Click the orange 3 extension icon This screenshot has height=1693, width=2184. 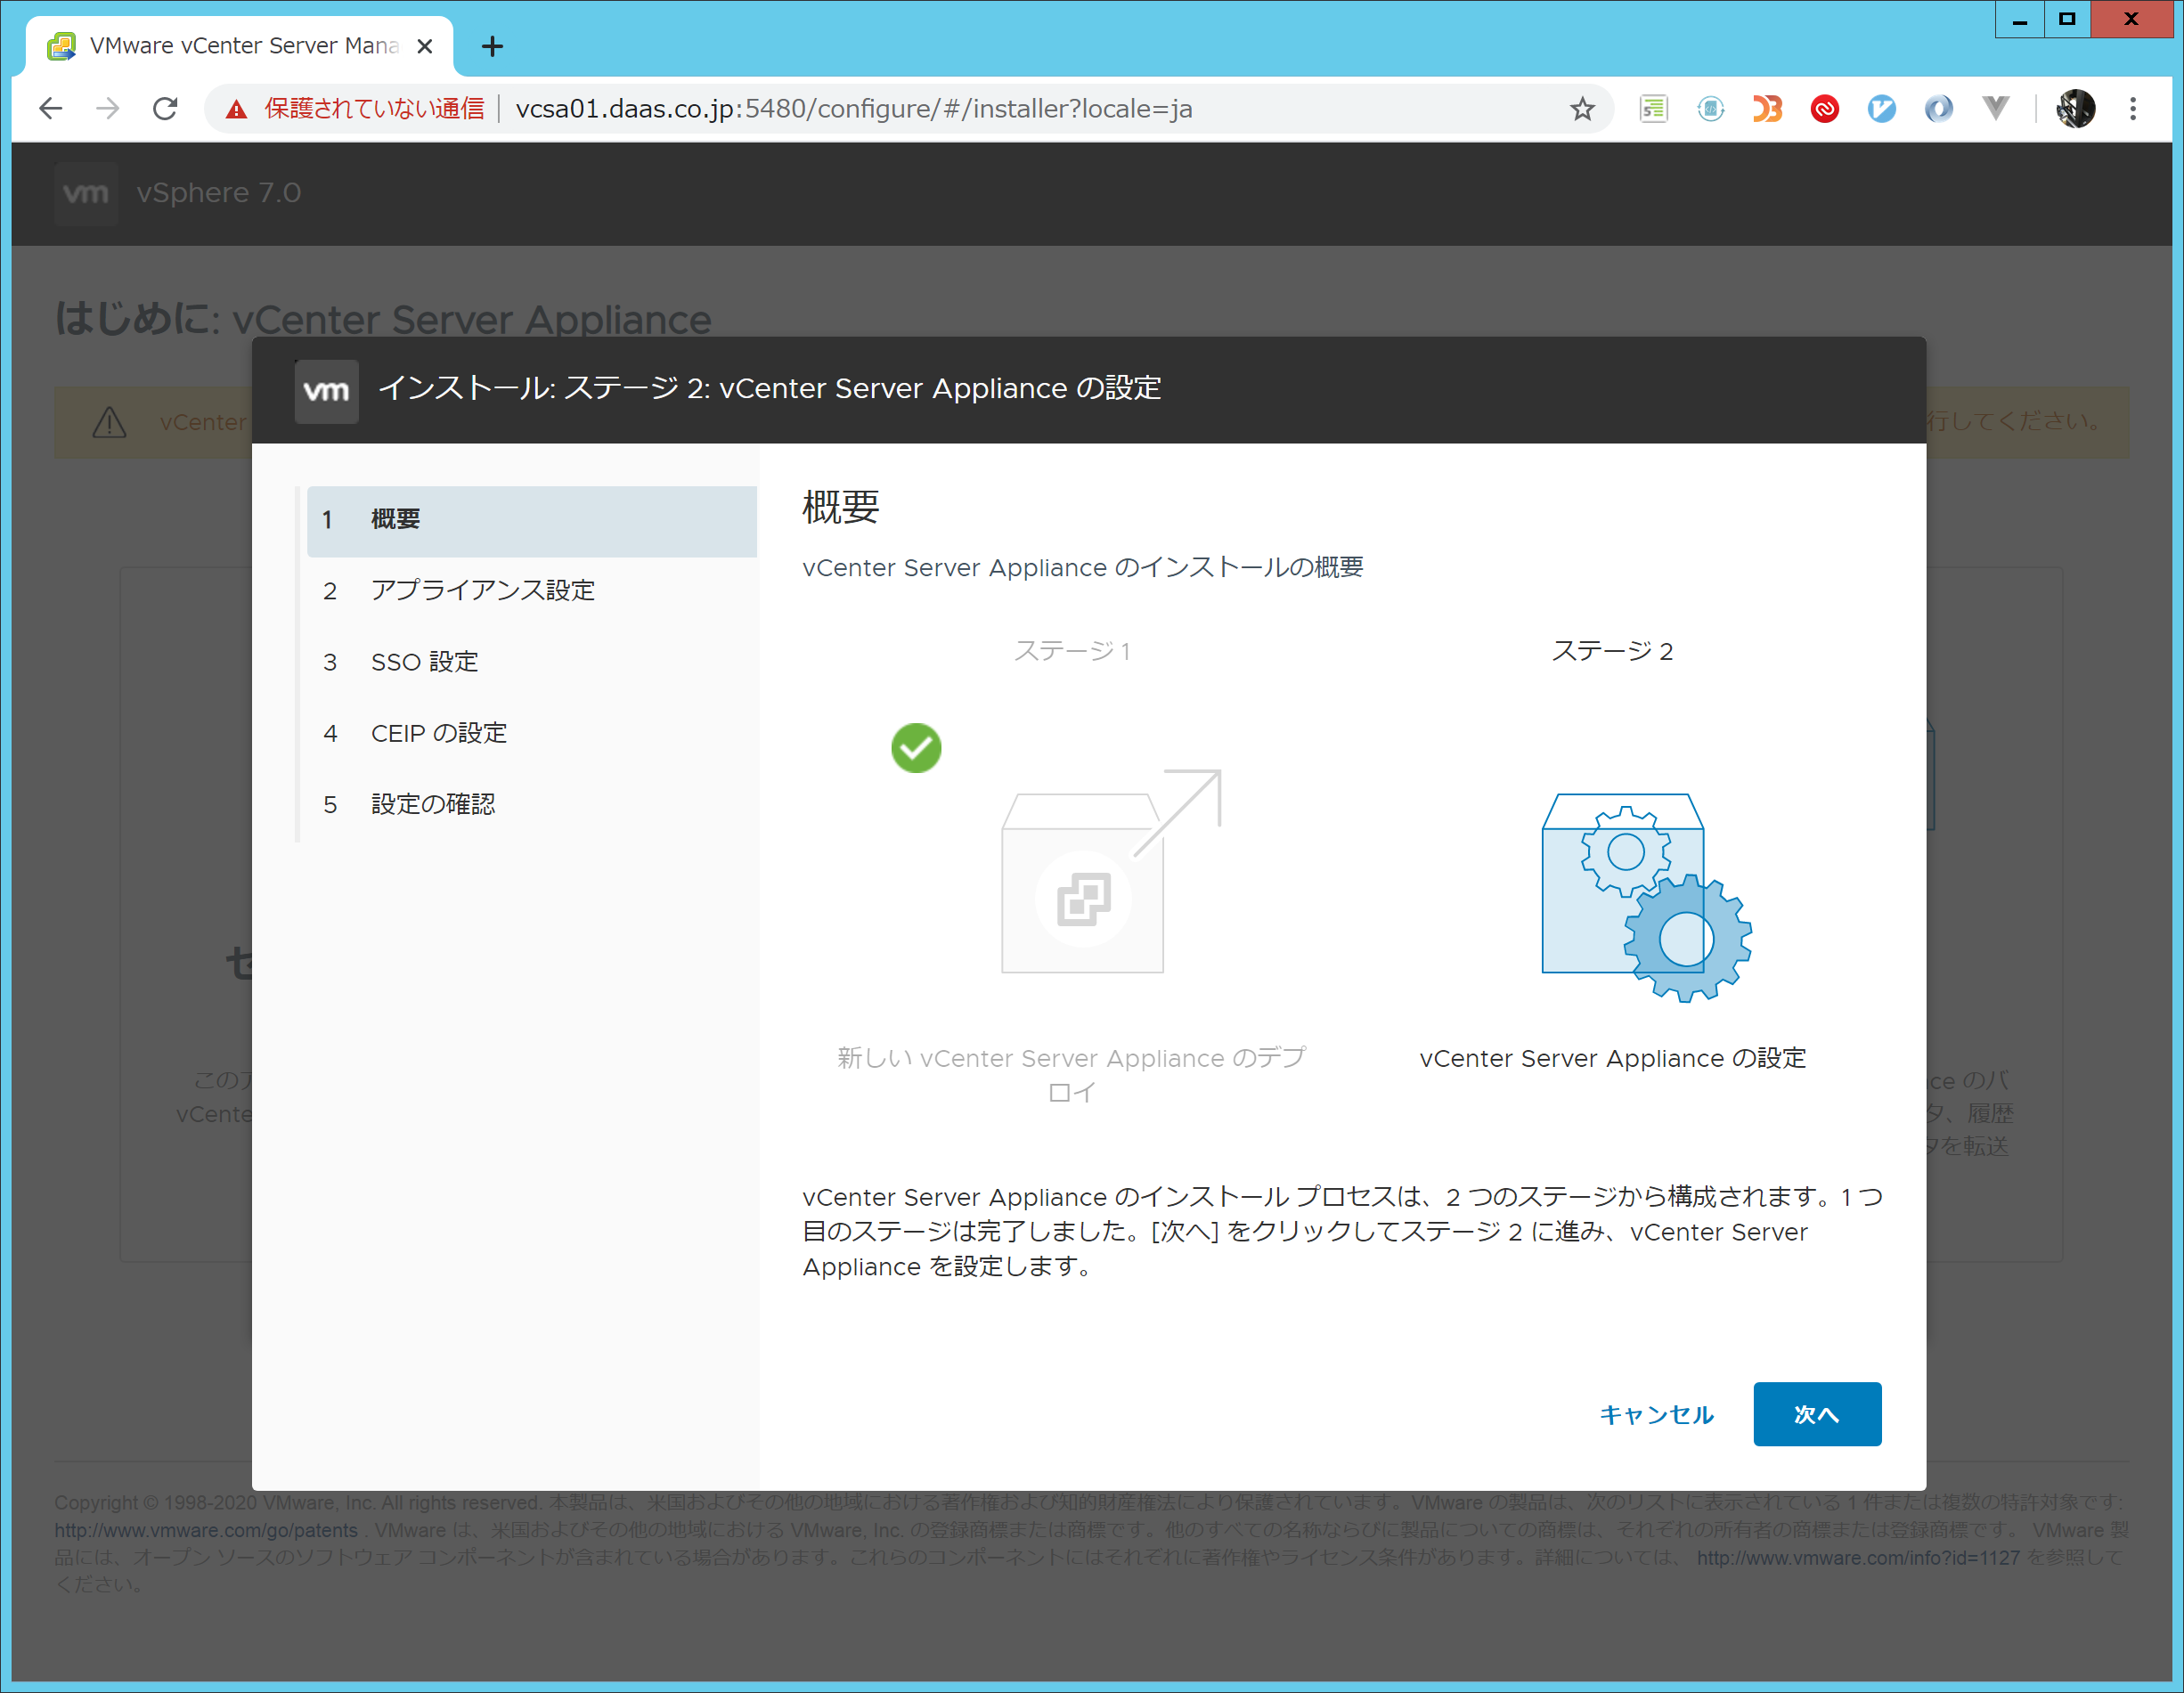[x=1767, y=108]
